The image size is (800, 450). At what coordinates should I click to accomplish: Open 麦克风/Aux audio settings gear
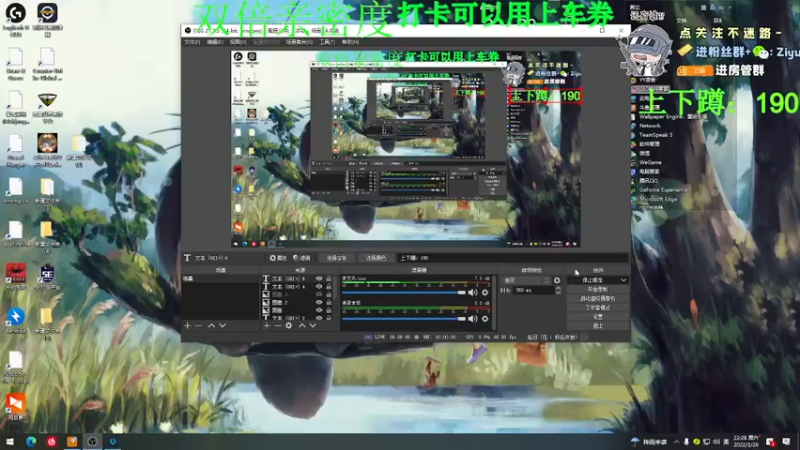click(485, 292)
